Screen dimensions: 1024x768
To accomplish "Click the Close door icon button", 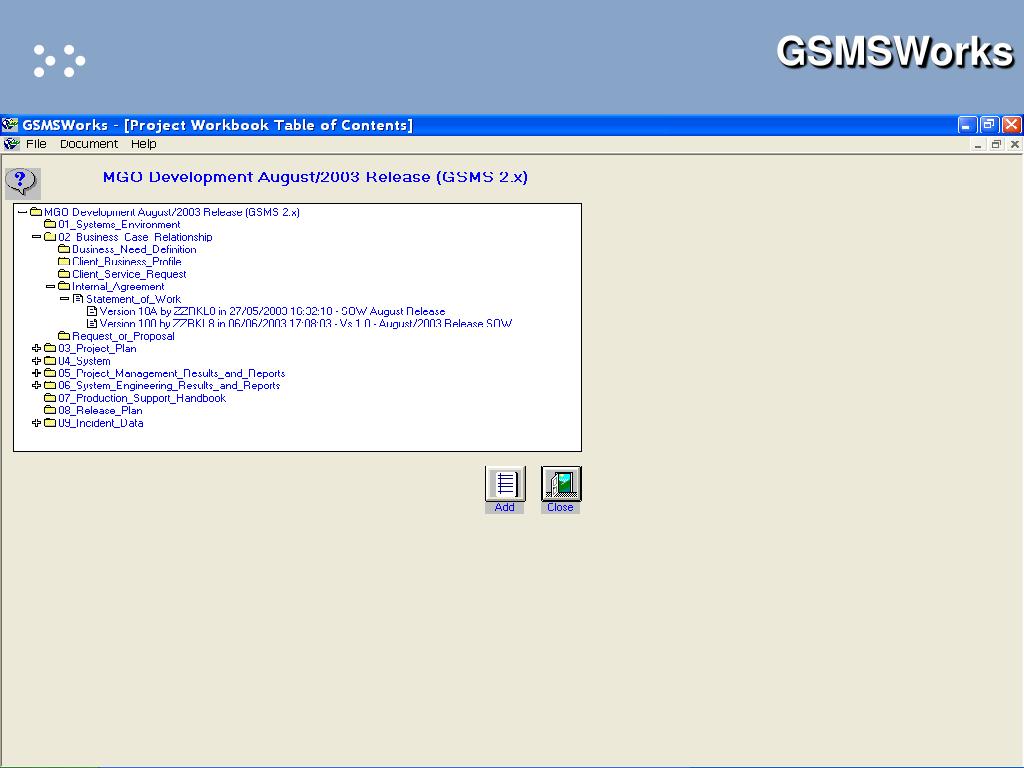I will point(561,483).
